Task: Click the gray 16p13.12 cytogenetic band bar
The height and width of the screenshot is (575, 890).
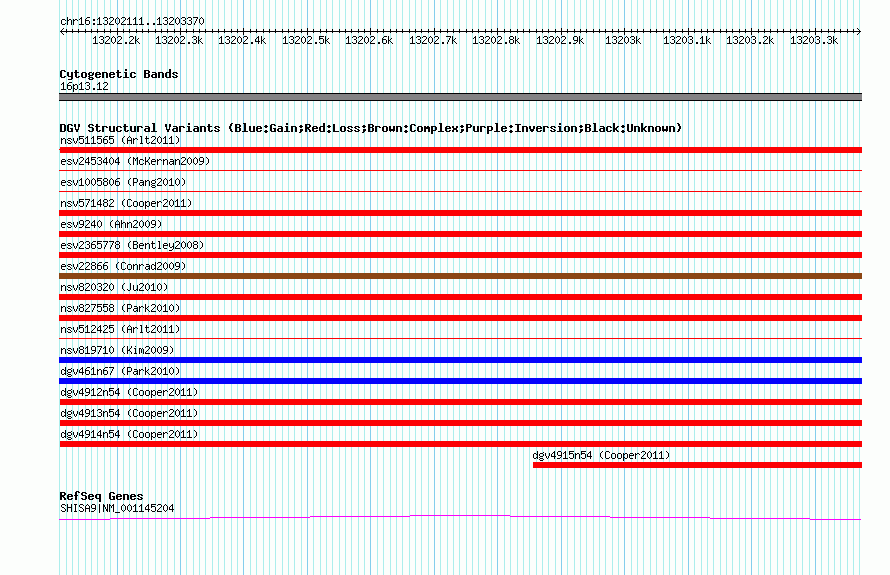Action: pos(460,97)
